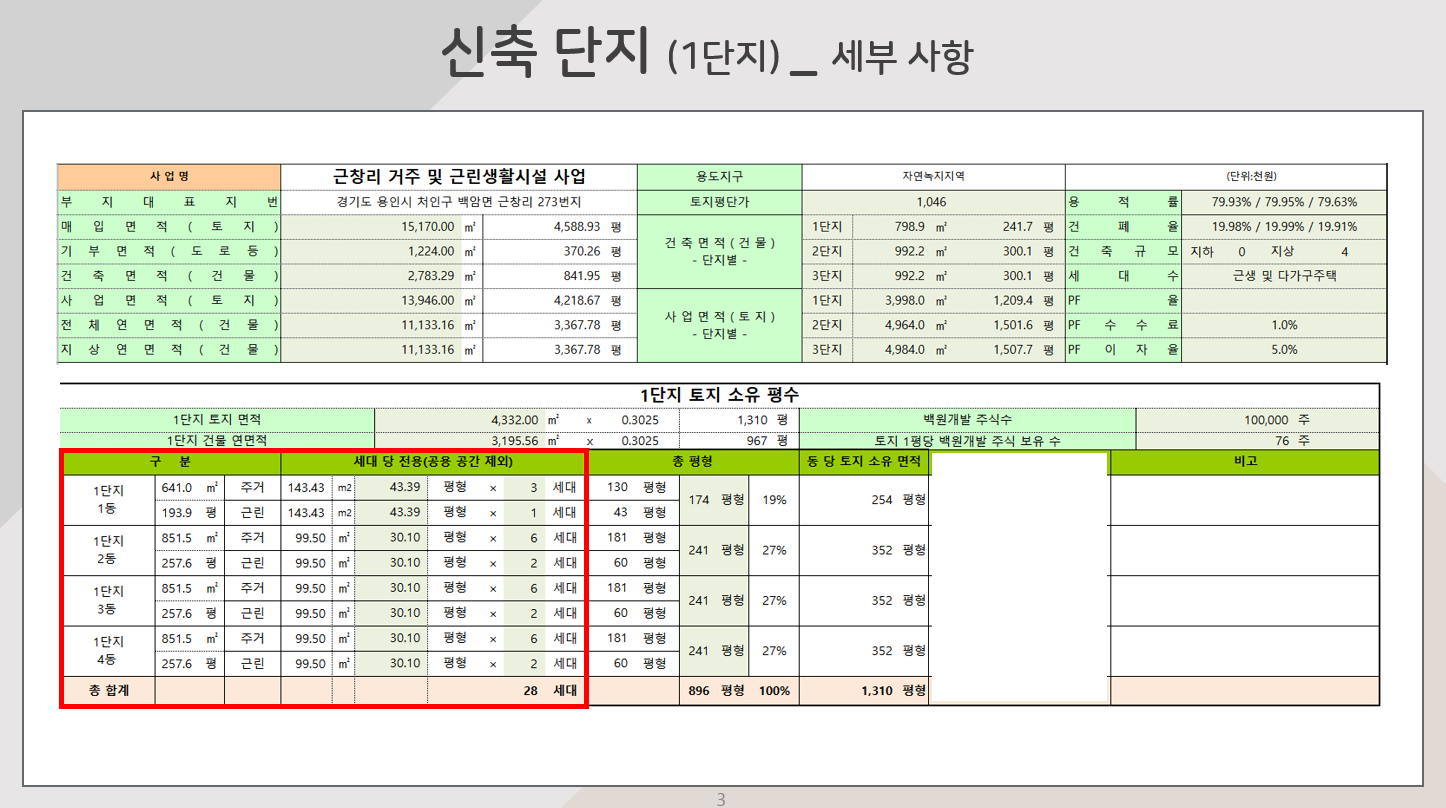The image size is (1446, 808).
Task: Select the 1동 total '174 평형'
Action: [716, 500]
